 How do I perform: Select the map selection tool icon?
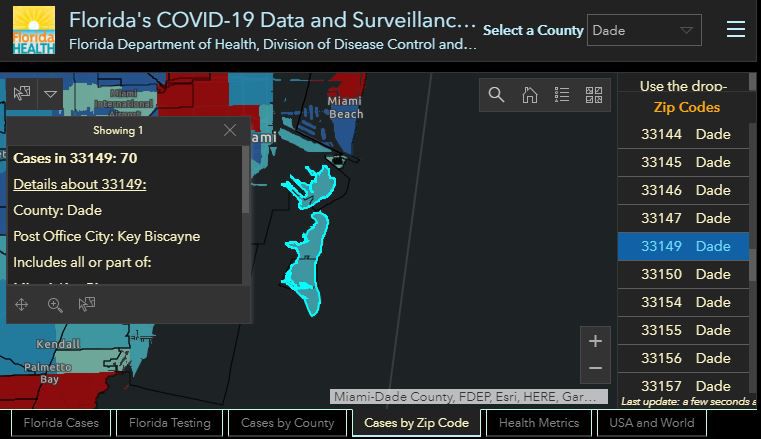[x=22, y=93]
